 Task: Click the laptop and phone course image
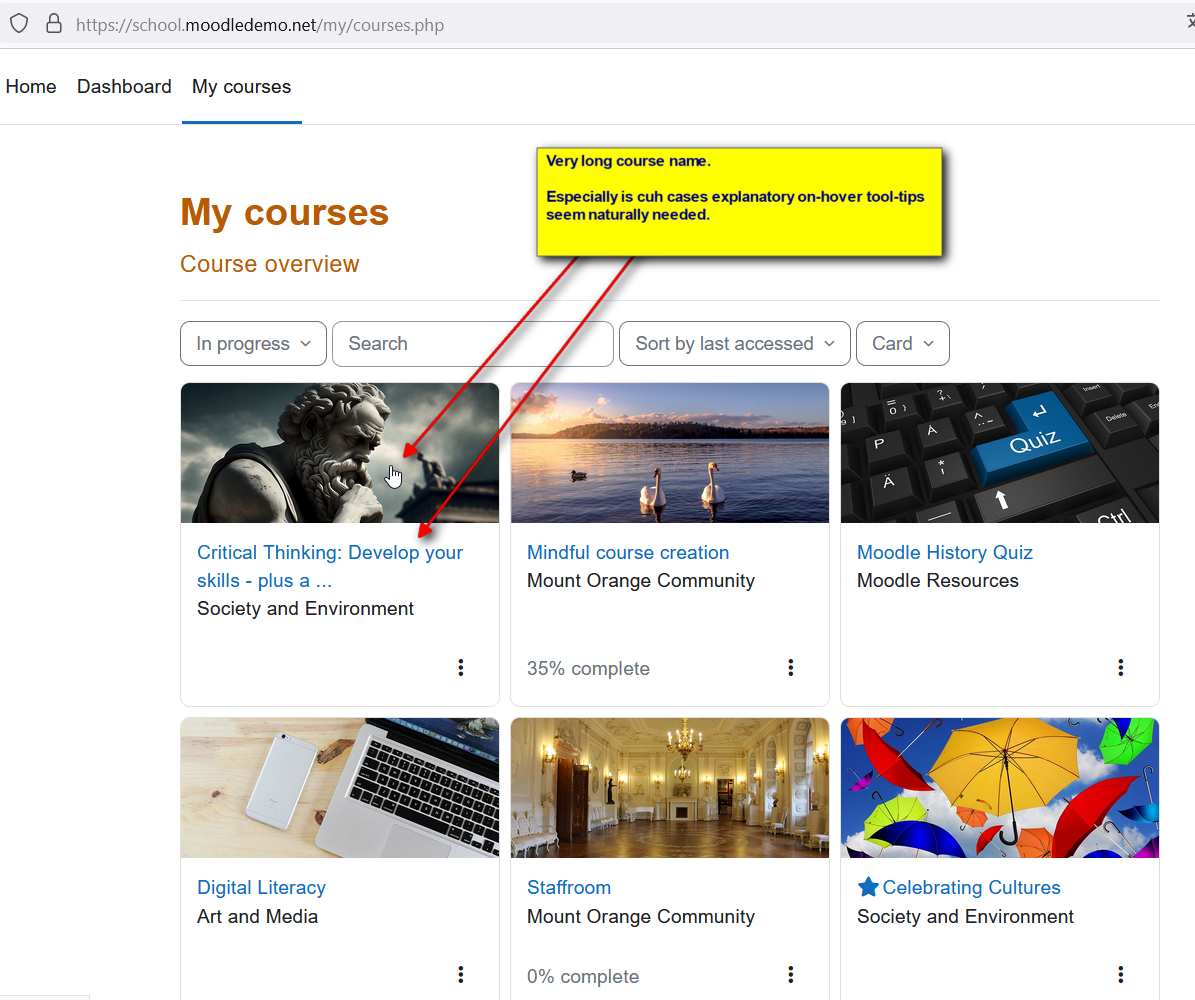pos(340,788)
